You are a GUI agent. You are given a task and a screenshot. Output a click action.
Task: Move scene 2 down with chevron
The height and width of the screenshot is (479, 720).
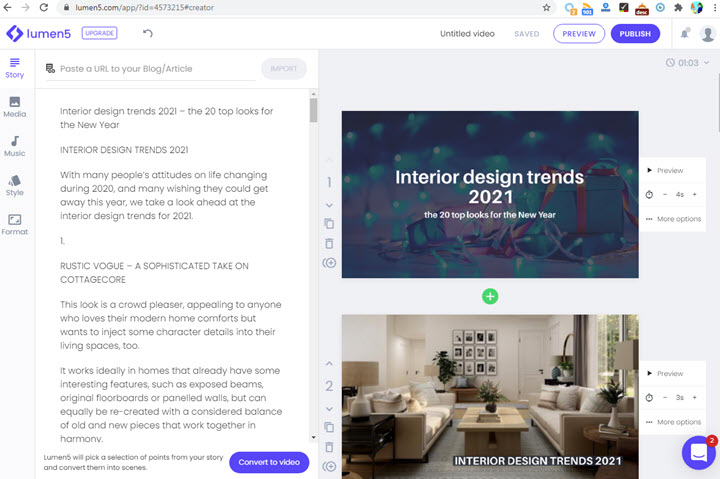(x=329, y=409)
